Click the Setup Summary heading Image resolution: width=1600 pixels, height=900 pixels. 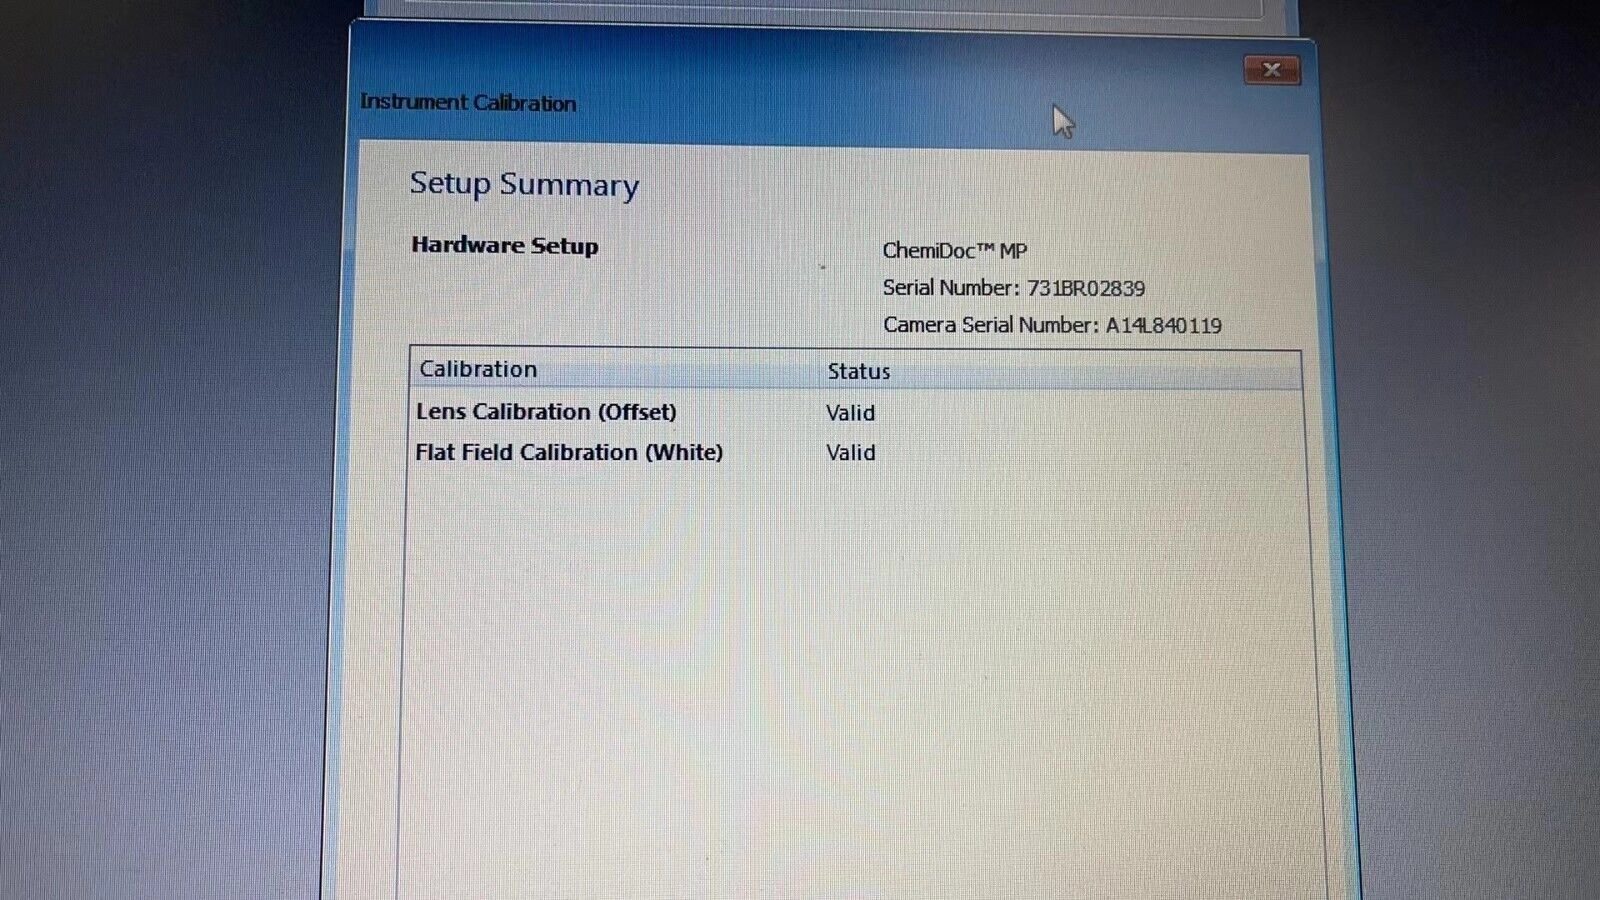[x=524, y=185]
